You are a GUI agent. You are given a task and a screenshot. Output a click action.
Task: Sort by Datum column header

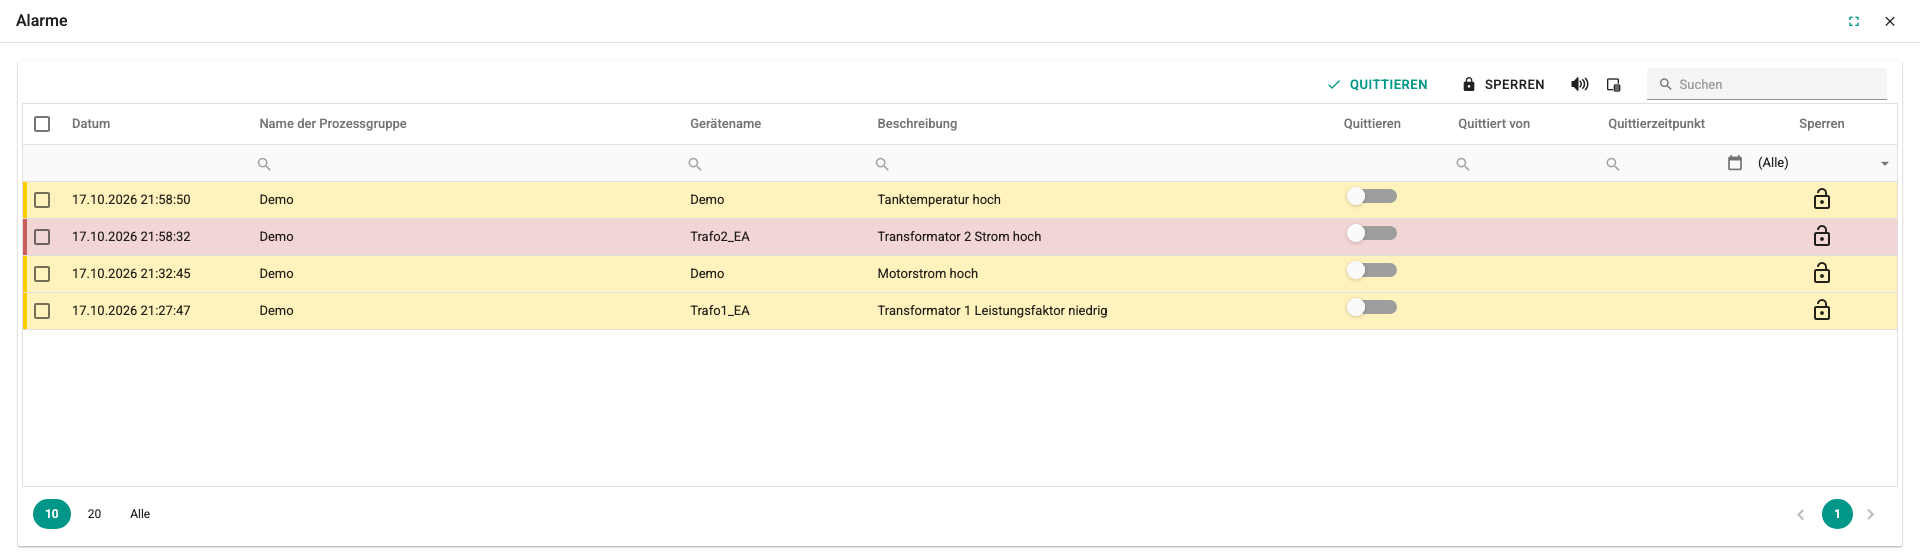pyautogui.click(x=91, y=124)
